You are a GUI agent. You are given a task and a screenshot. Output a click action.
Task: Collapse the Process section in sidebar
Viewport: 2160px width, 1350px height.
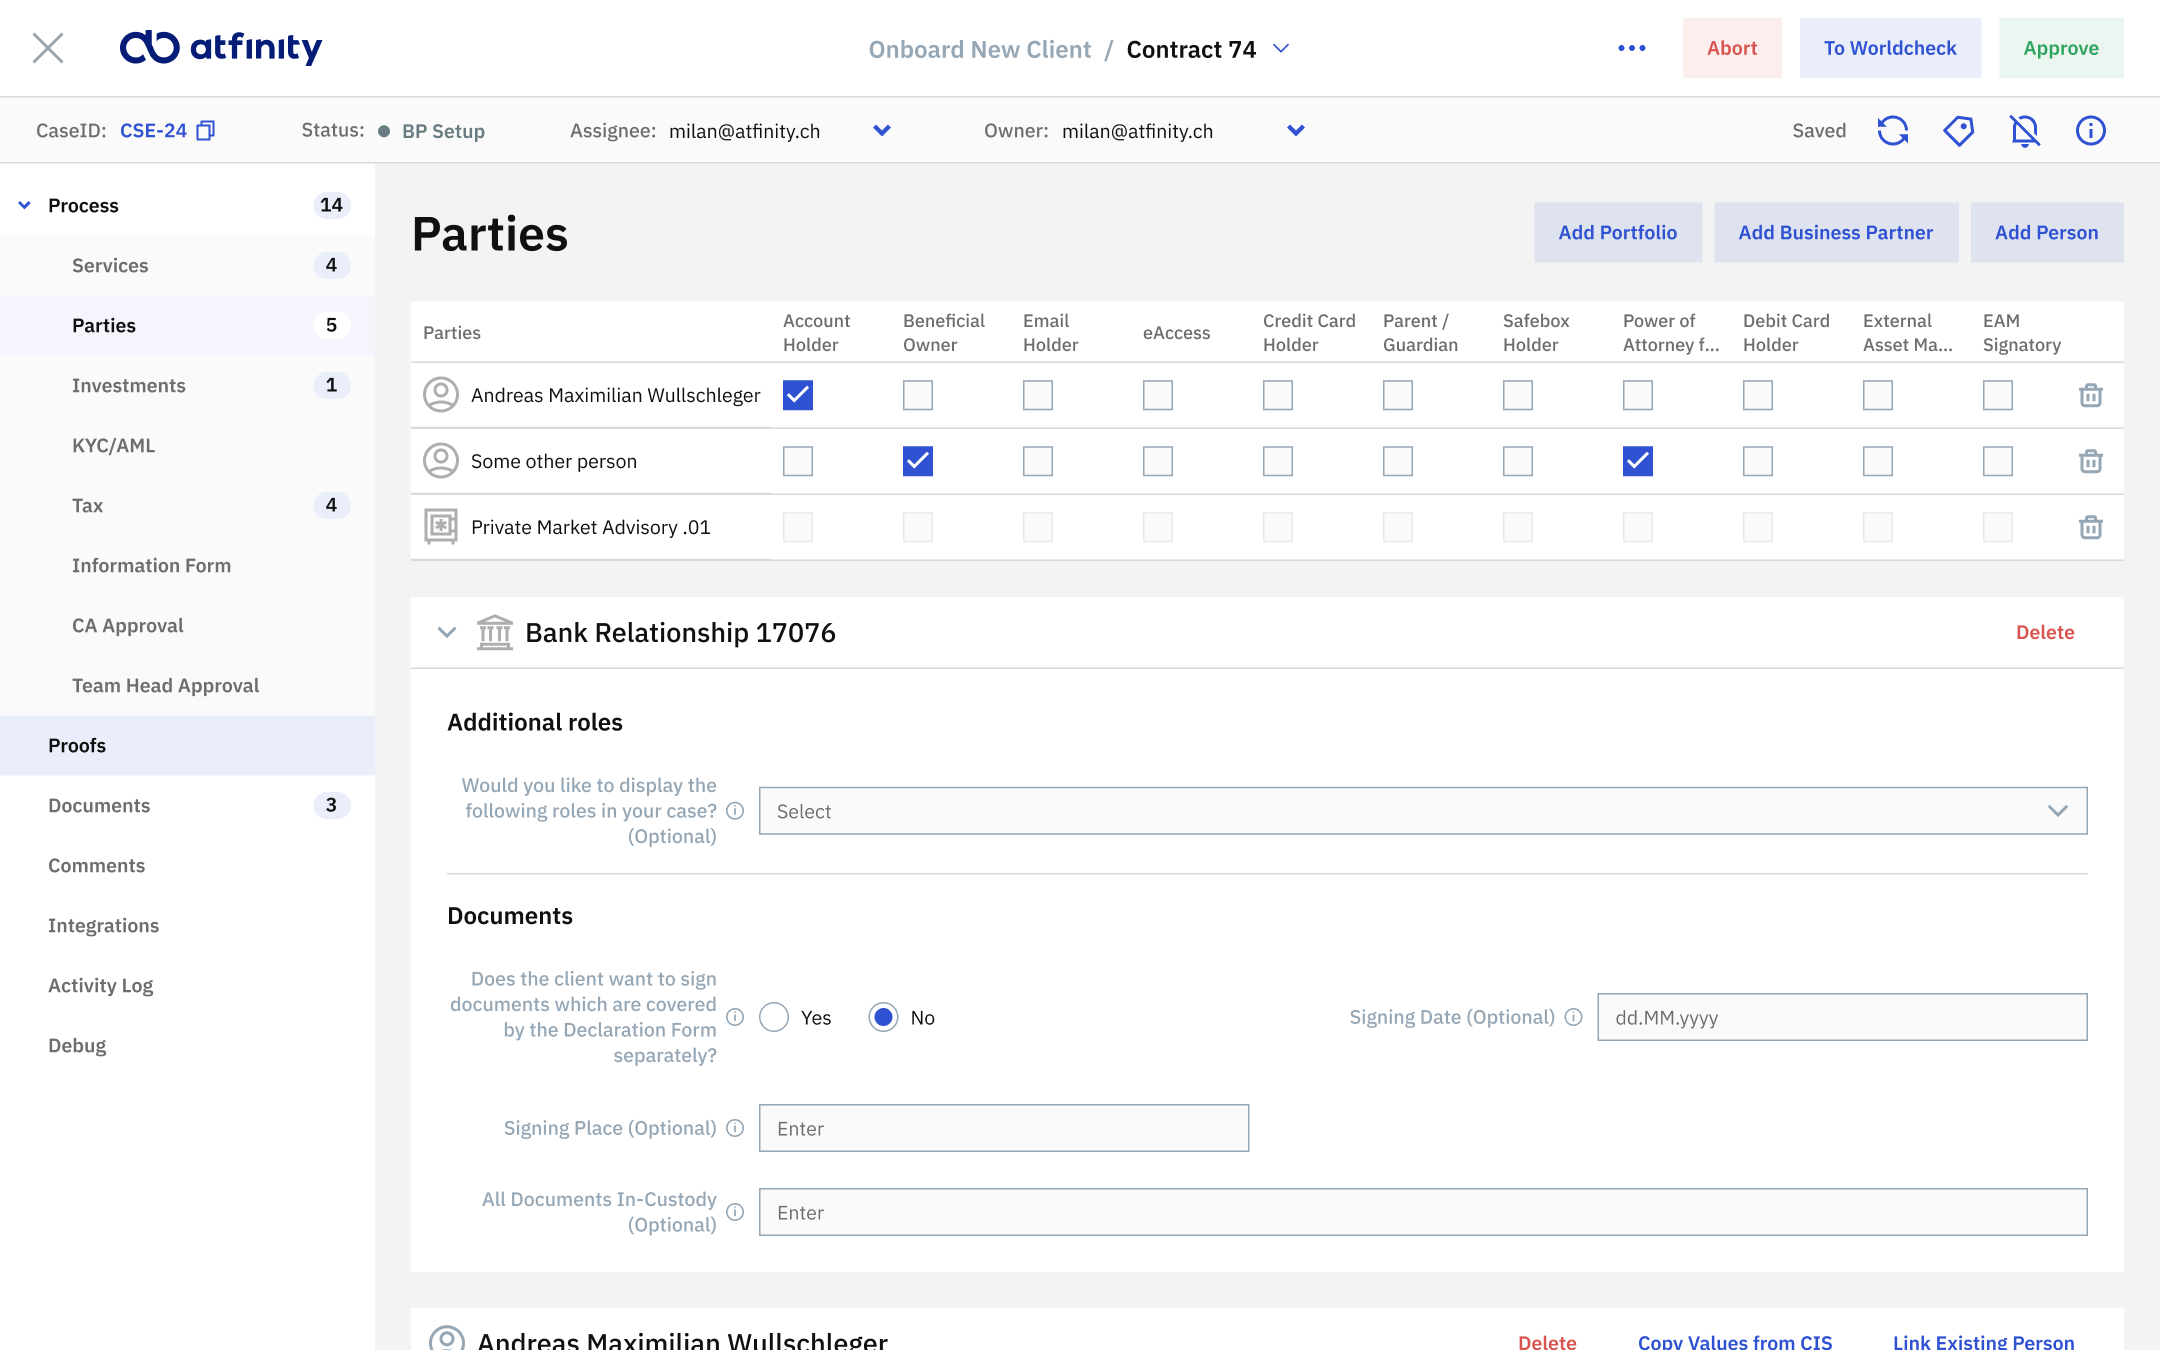tap(25, 205)
